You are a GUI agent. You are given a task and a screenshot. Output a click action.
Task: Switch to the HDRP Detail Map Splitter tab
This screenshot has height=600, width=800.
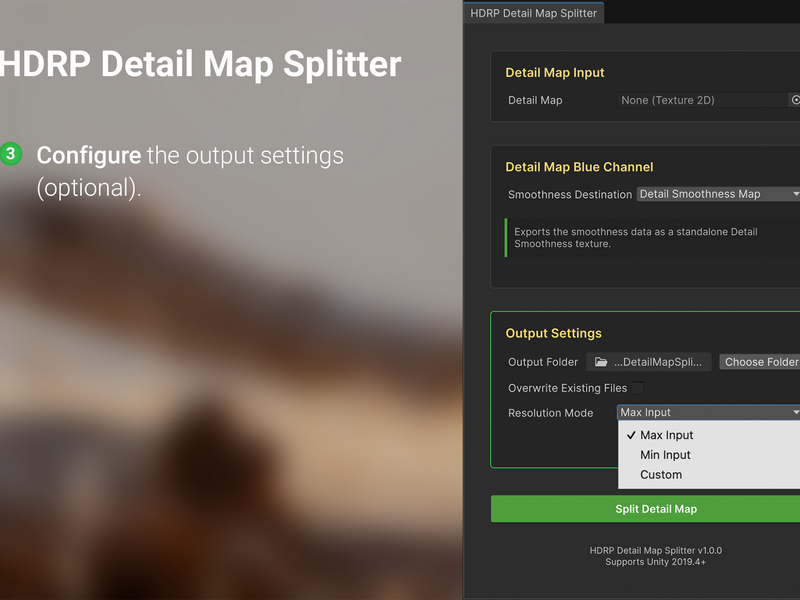[x=533, y=13]
